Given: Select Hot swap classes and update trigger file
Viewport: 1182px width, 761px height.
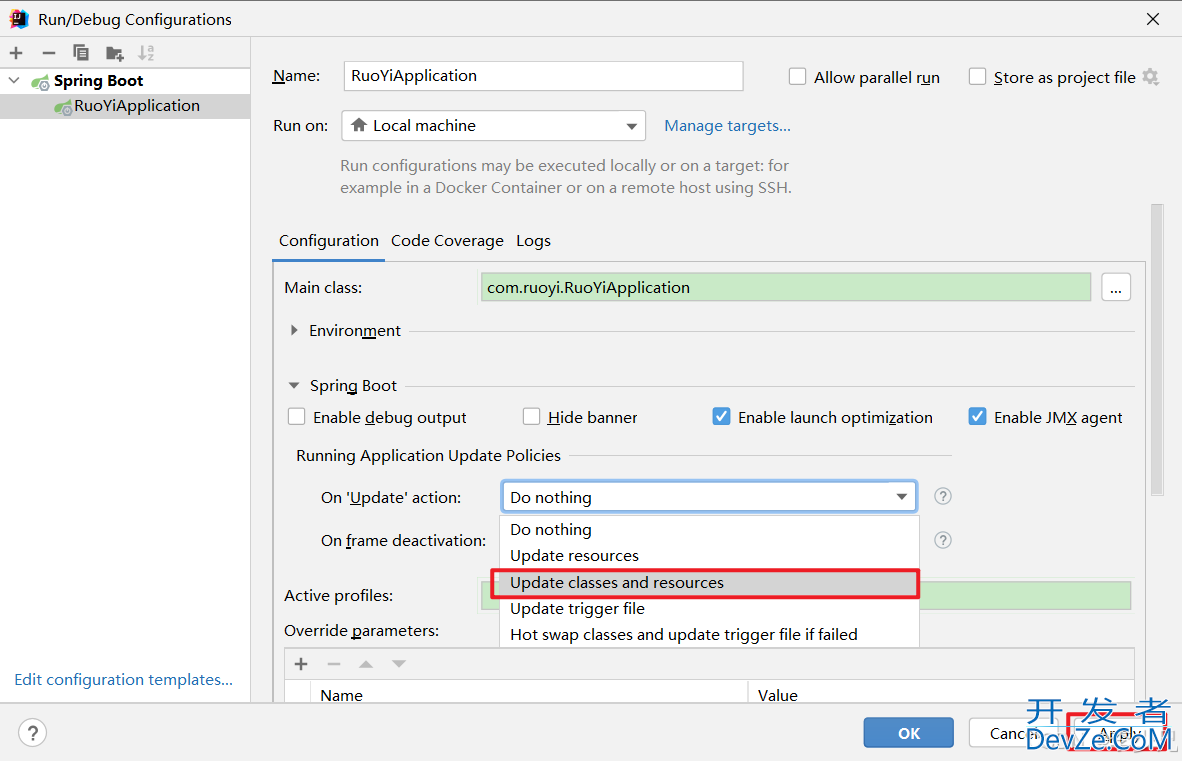Looking at the screenshot, I should [x=709, y=634].
